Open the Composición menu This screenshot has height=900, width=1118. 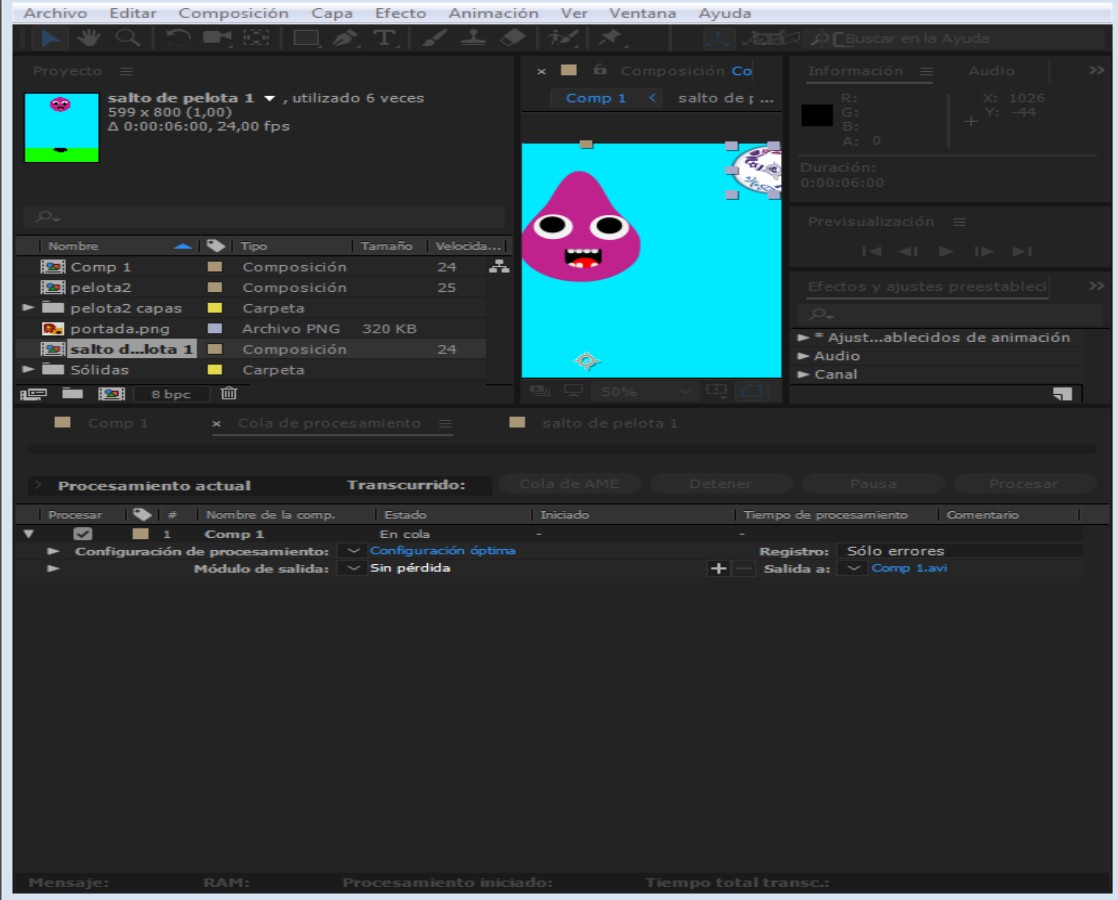pyautogui.click(x=233, y=13)
